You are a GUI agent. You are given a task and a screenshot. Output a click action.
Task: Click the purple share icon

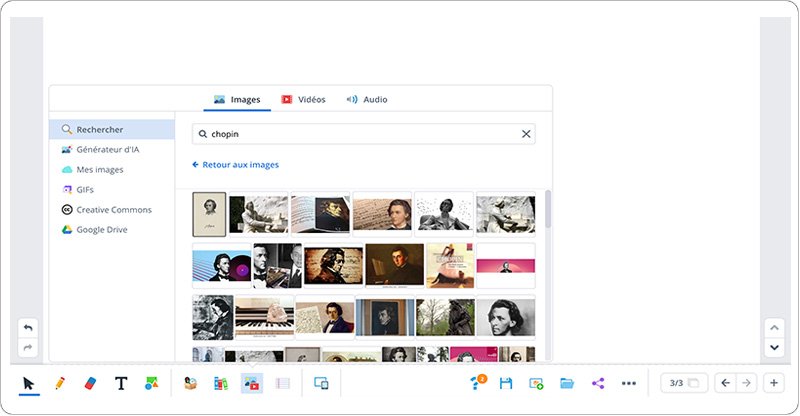(x=598, y=383)
